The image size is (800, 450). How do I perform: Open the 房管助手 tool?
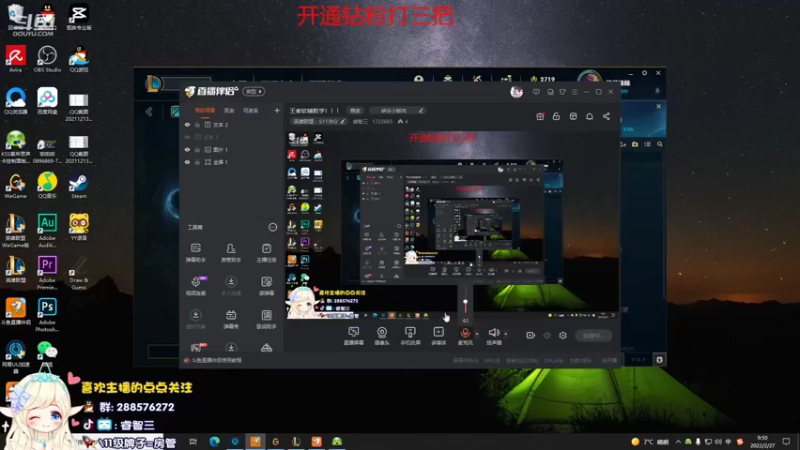[231, 252]
